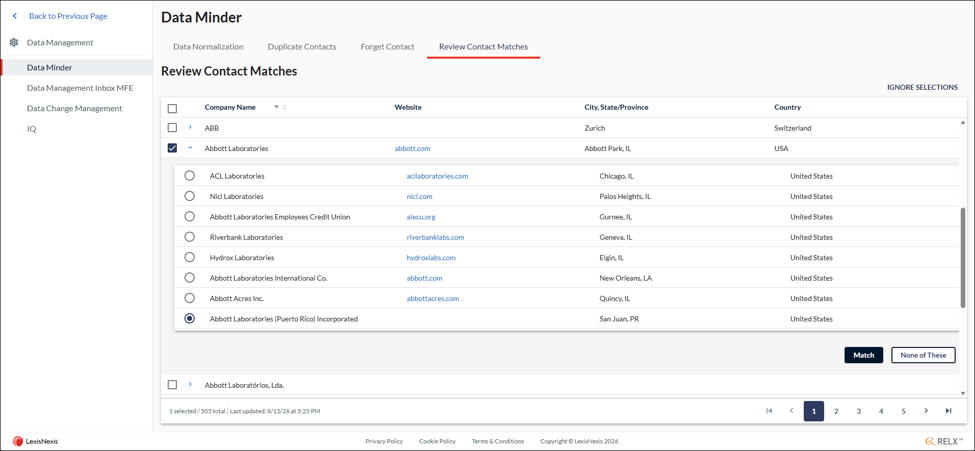Screen dimensions: 975x451
Task: Switch to the Data Normalization tab
Action: [208, 47]
